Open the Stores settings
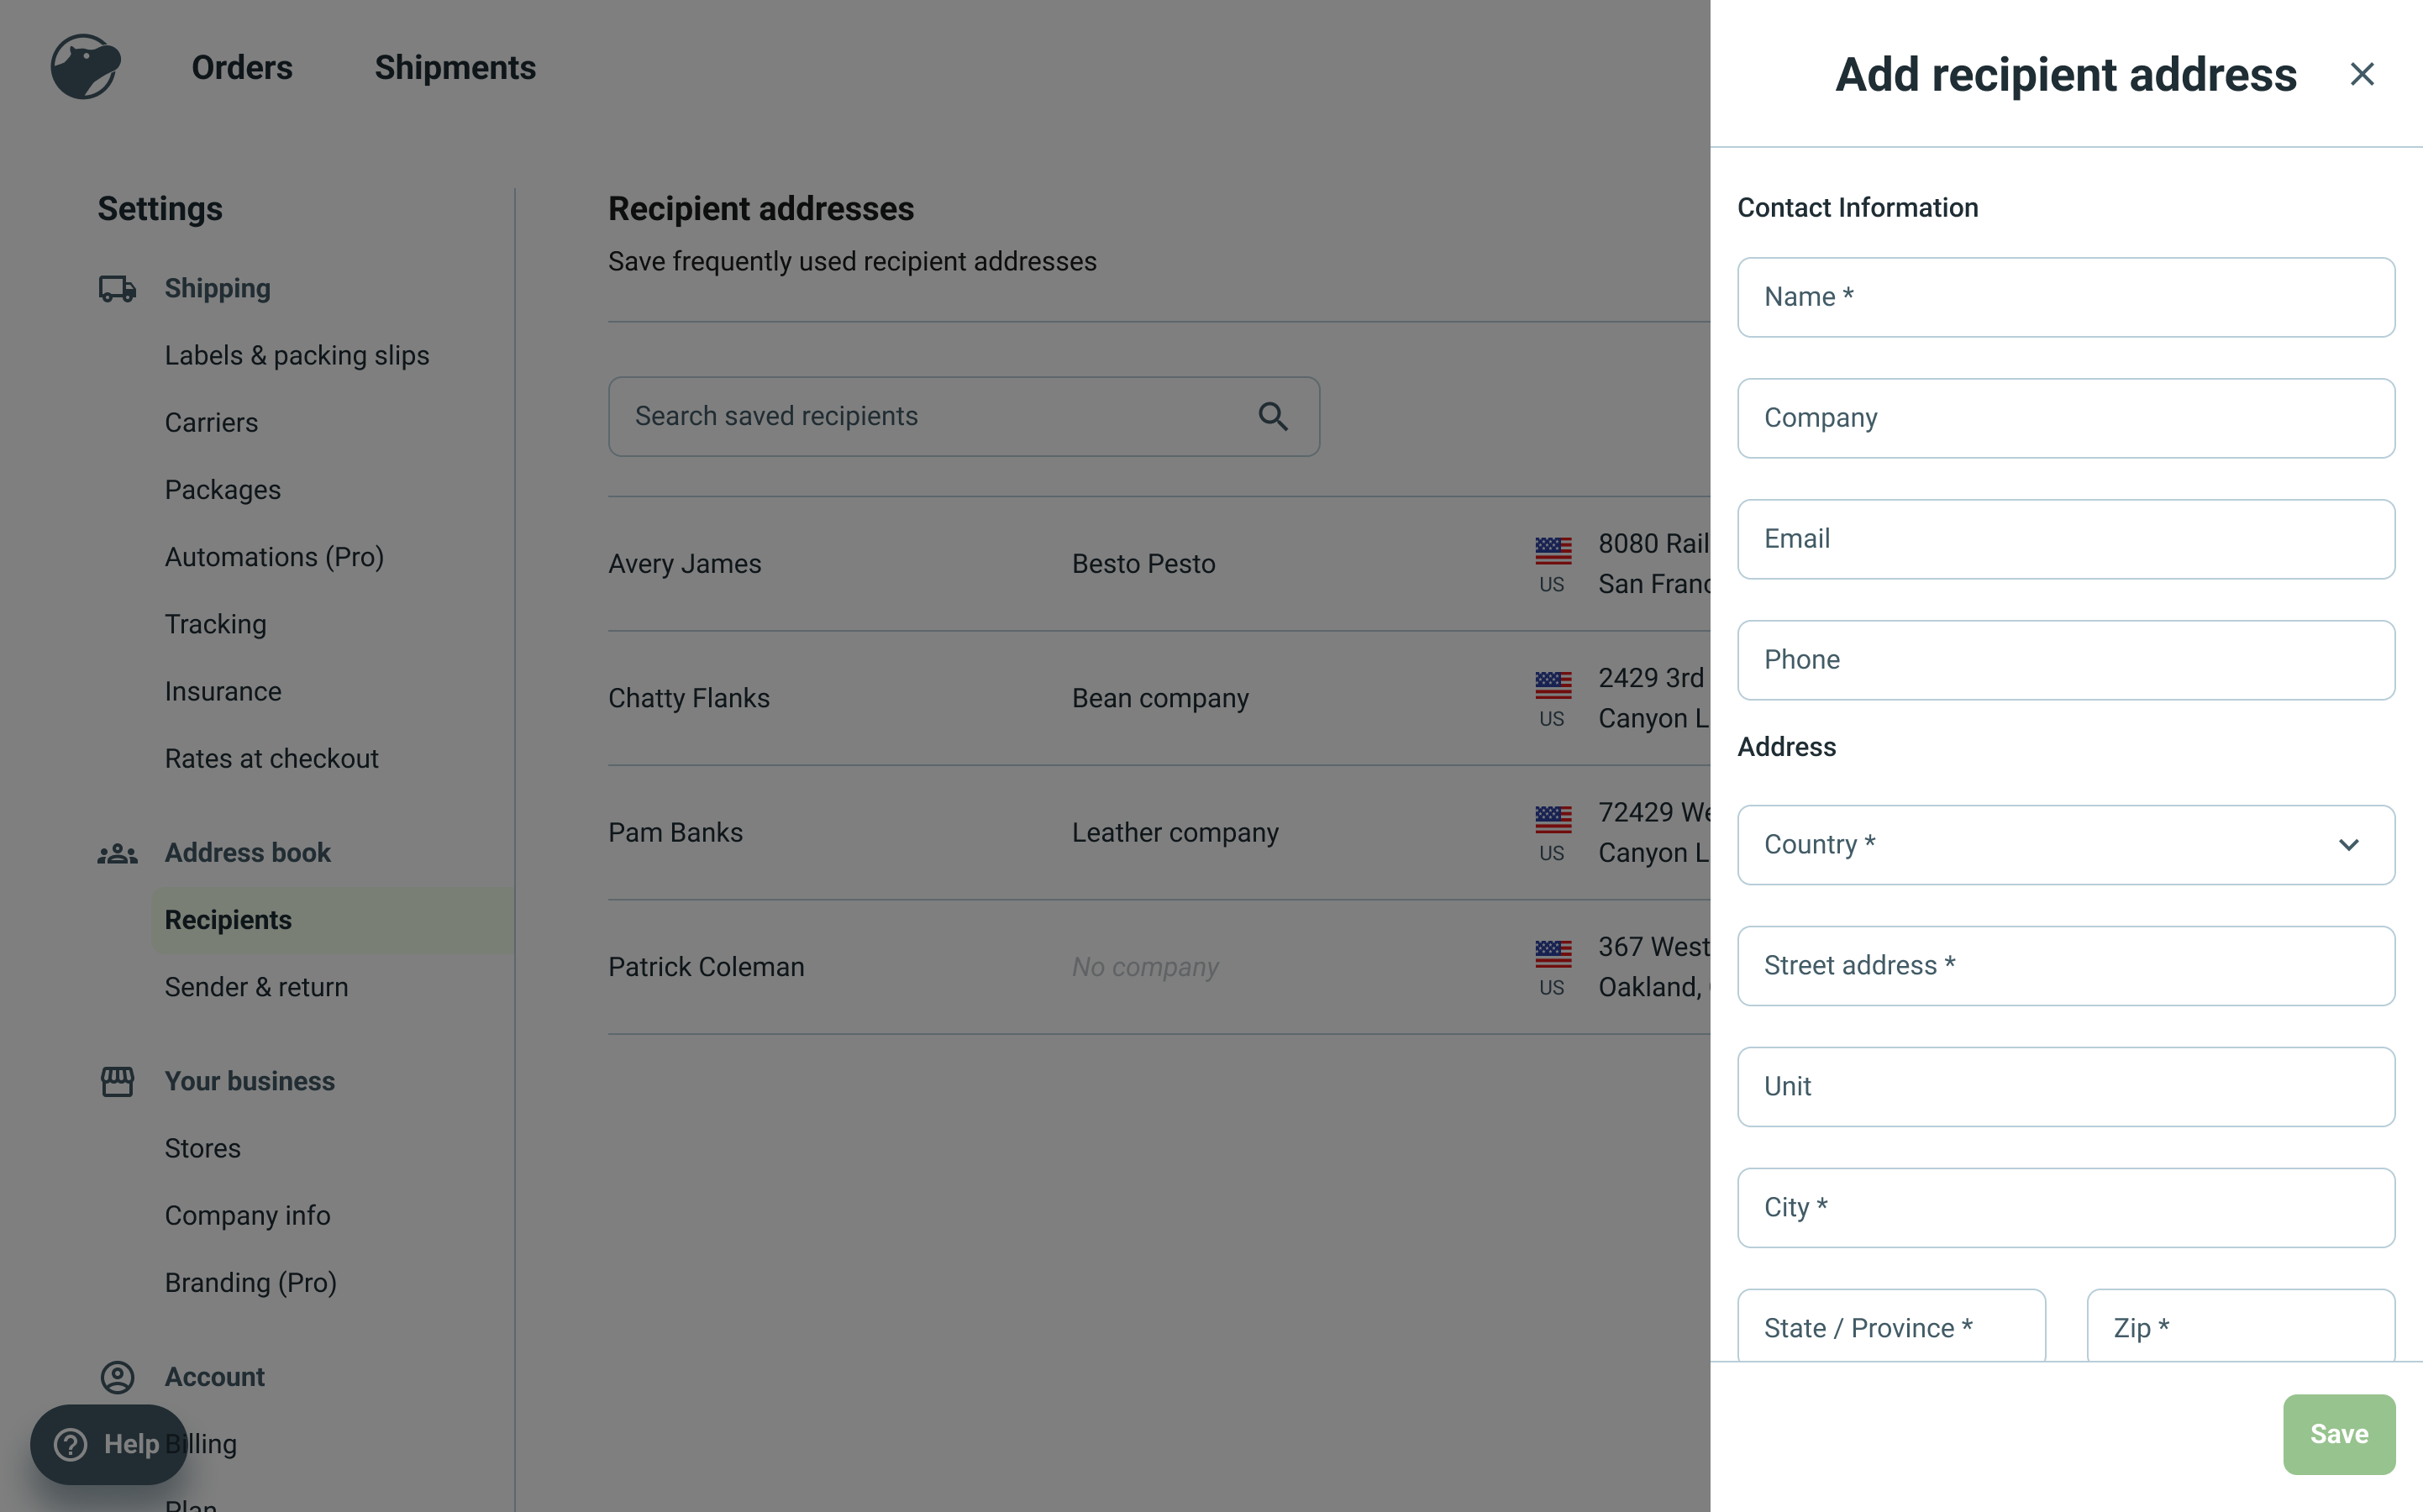 [202, 1148]
